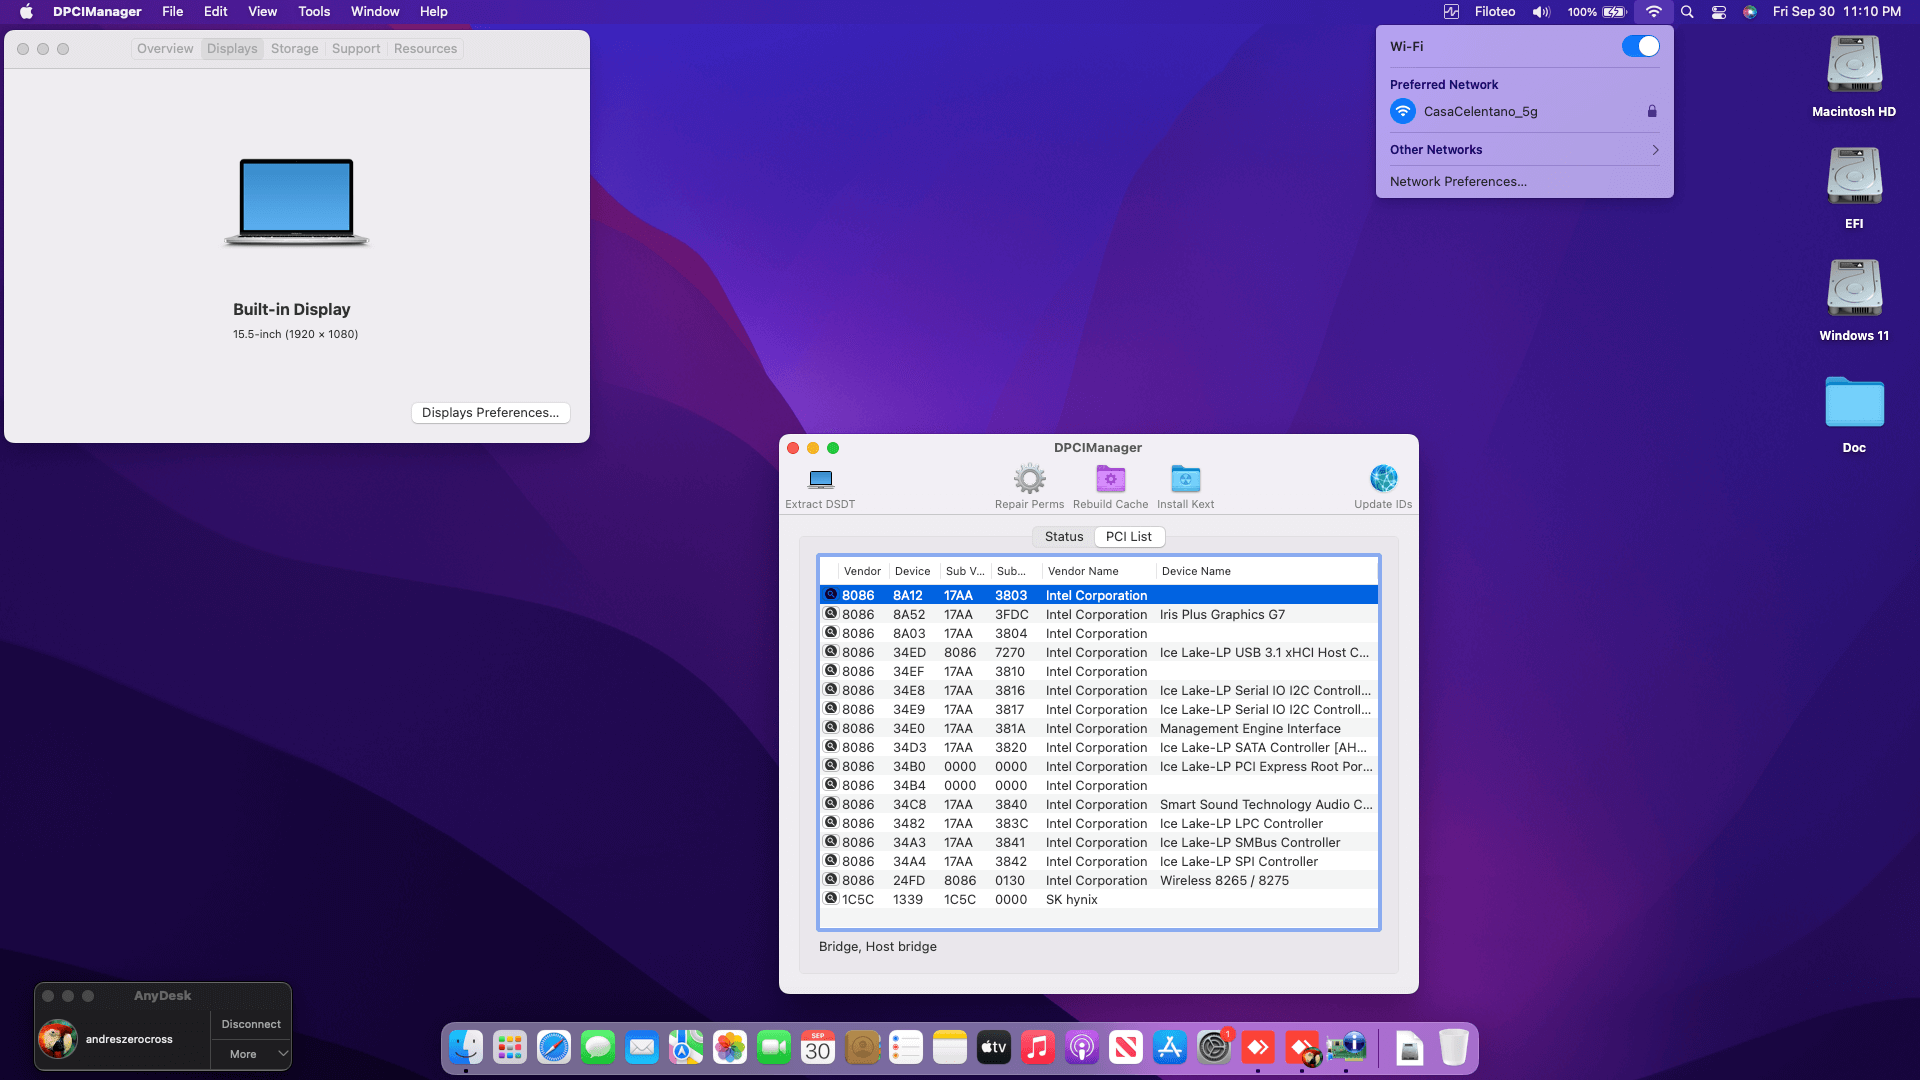This screenshot has height=1080, width=1920.
Task: Launch Safari from the Dock
Action: pos(554,1047)
